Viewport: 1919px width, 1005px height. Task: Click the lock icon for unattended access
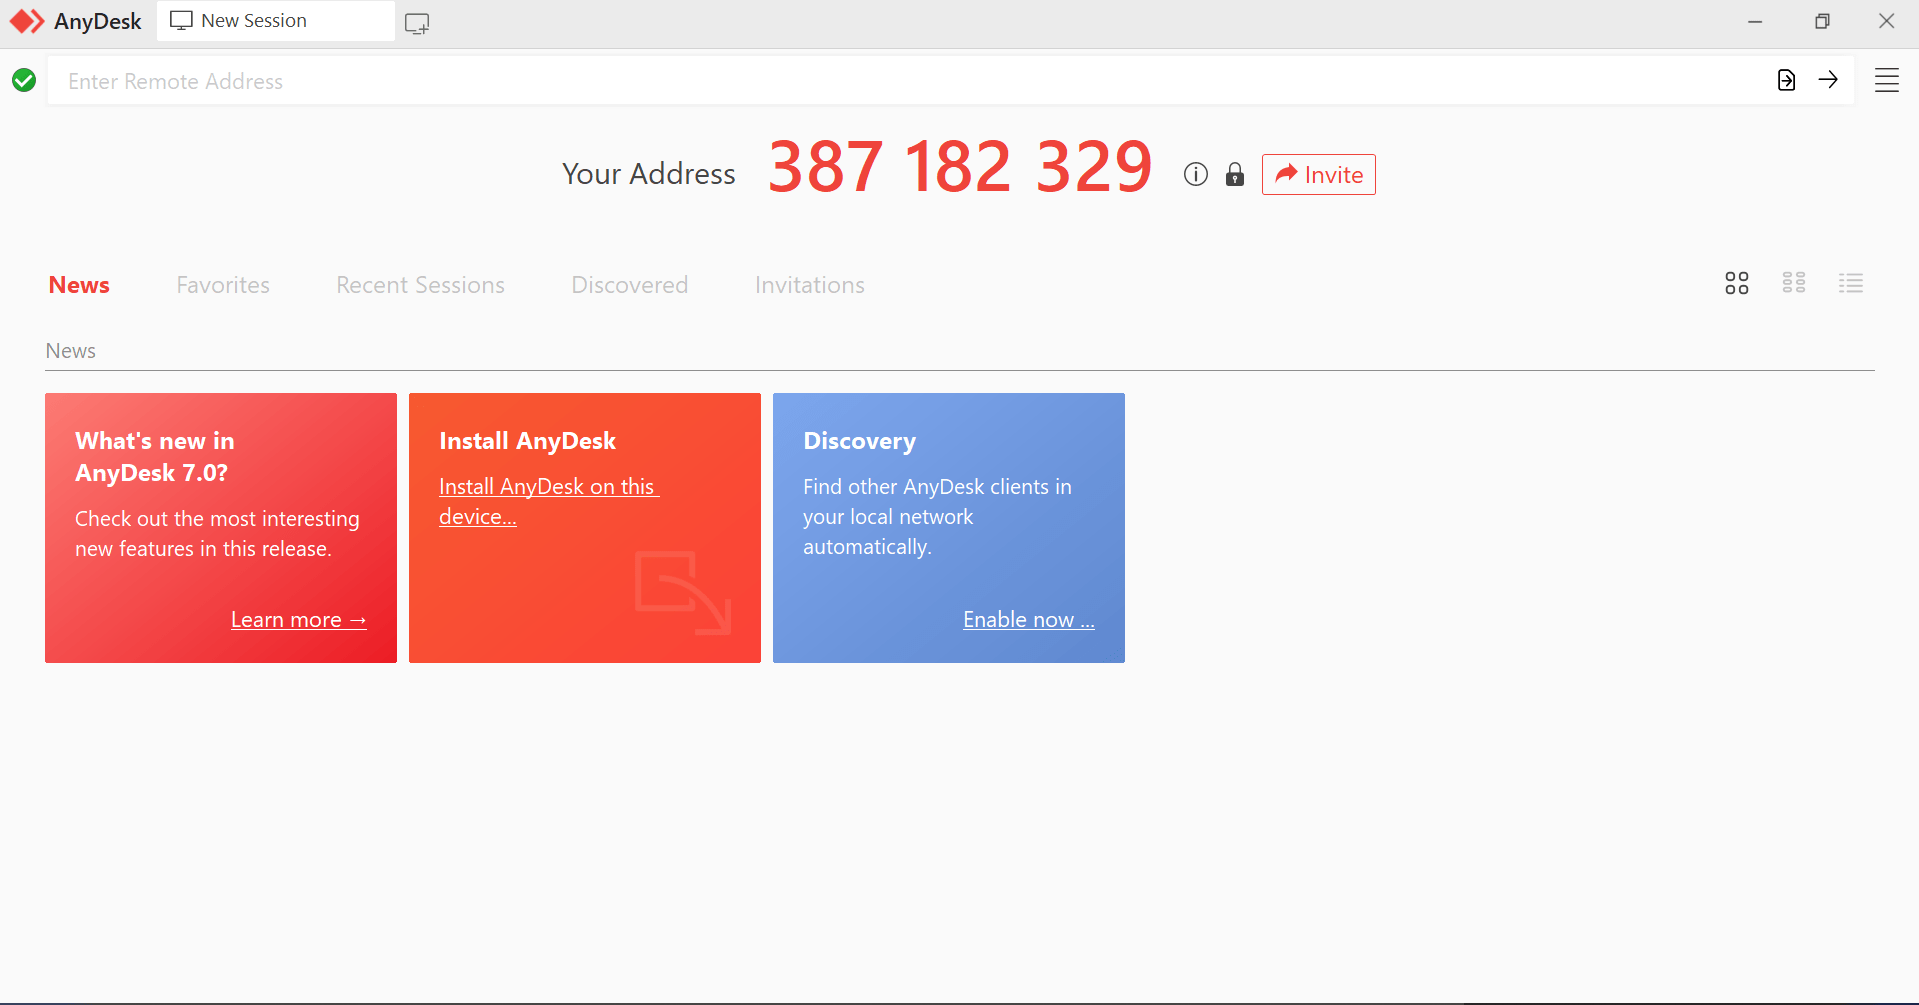1235,174
